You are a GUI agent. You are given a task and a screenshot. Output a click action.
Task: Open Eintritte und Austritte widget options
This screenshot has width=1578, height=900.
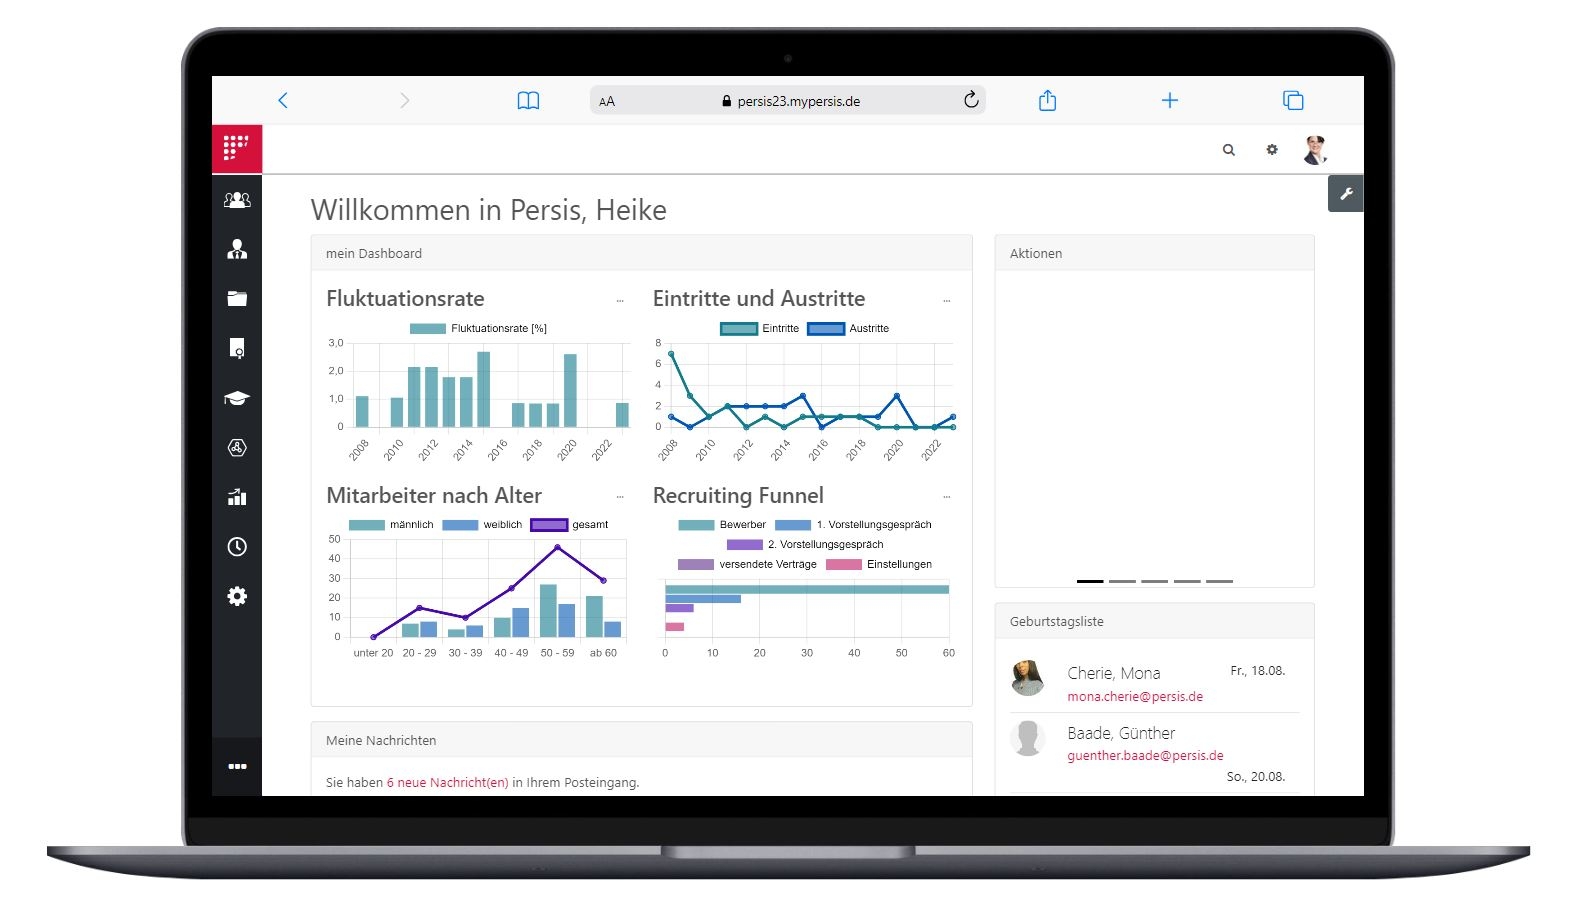[x=946, y=300]
